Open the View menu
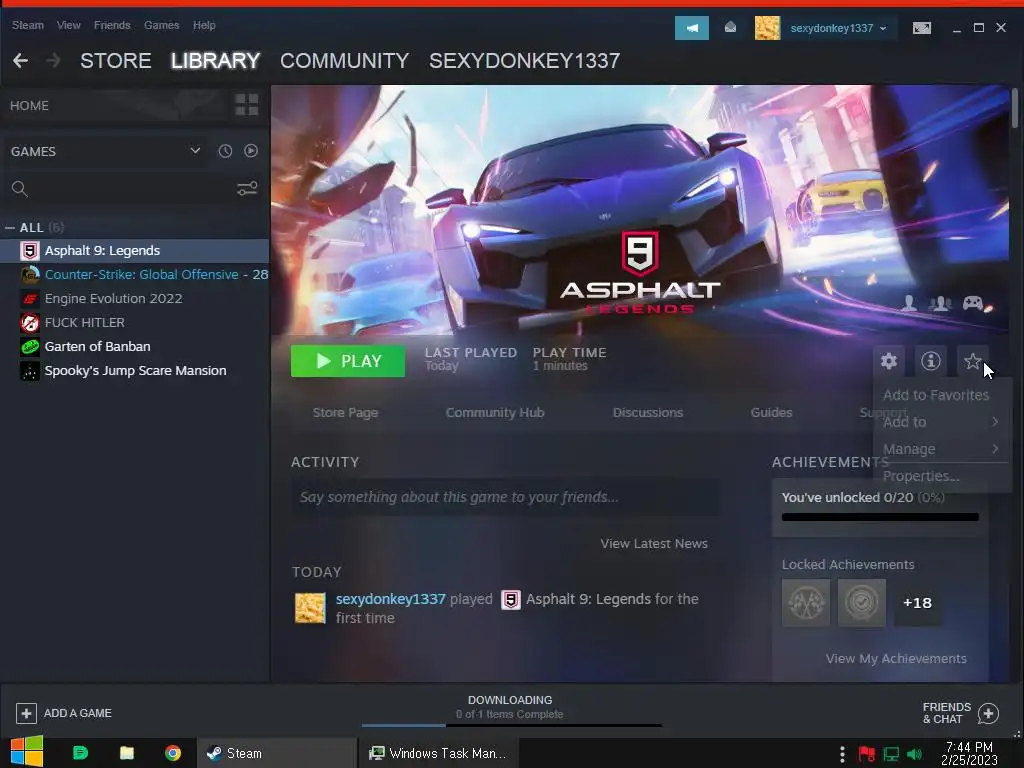The width and height of the screenshot is (1024, 768). pos(69,25)
